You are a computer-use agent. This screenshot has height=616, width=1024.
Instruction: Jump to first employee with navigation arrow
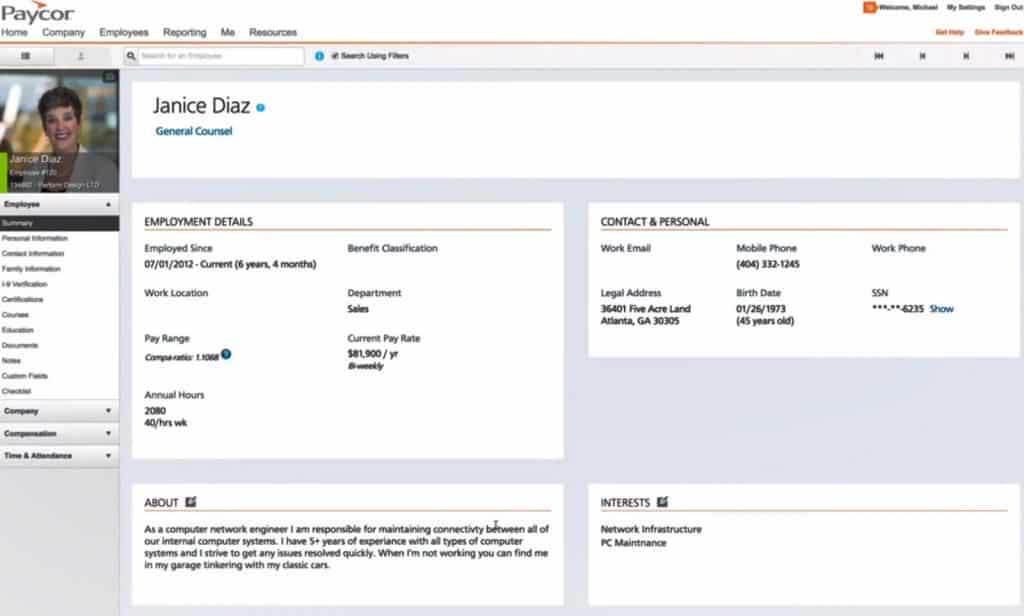tap(879, 56)
